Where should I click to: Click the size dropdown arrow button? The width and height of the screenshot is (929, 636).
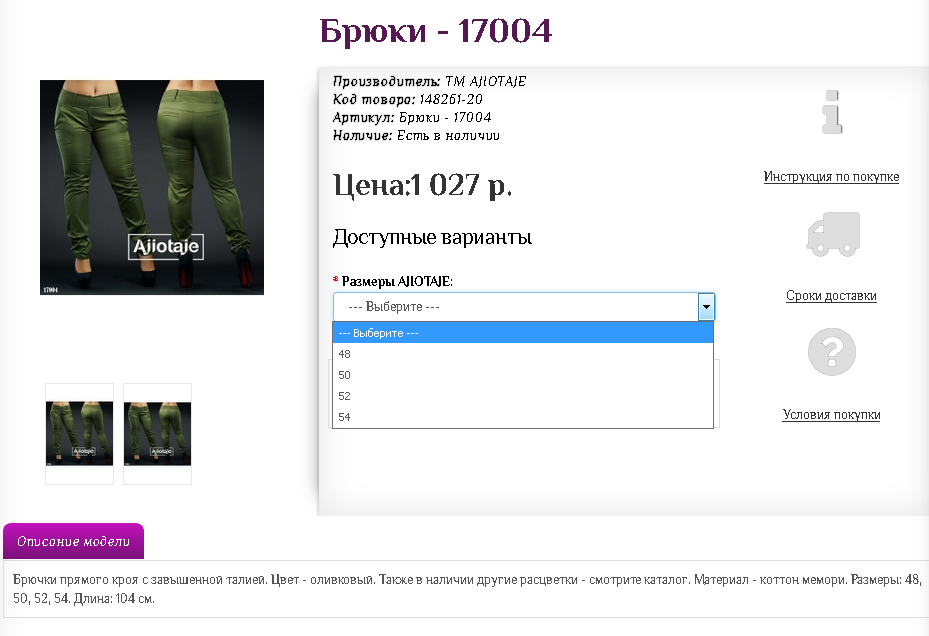(x=706, y=307)
